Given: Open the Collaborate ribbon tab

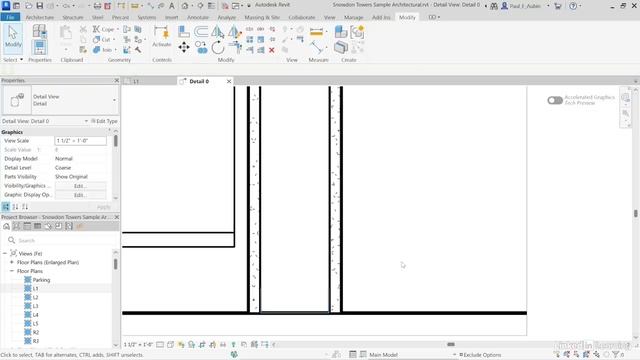Looking at the screenshot, I should 302,18.
